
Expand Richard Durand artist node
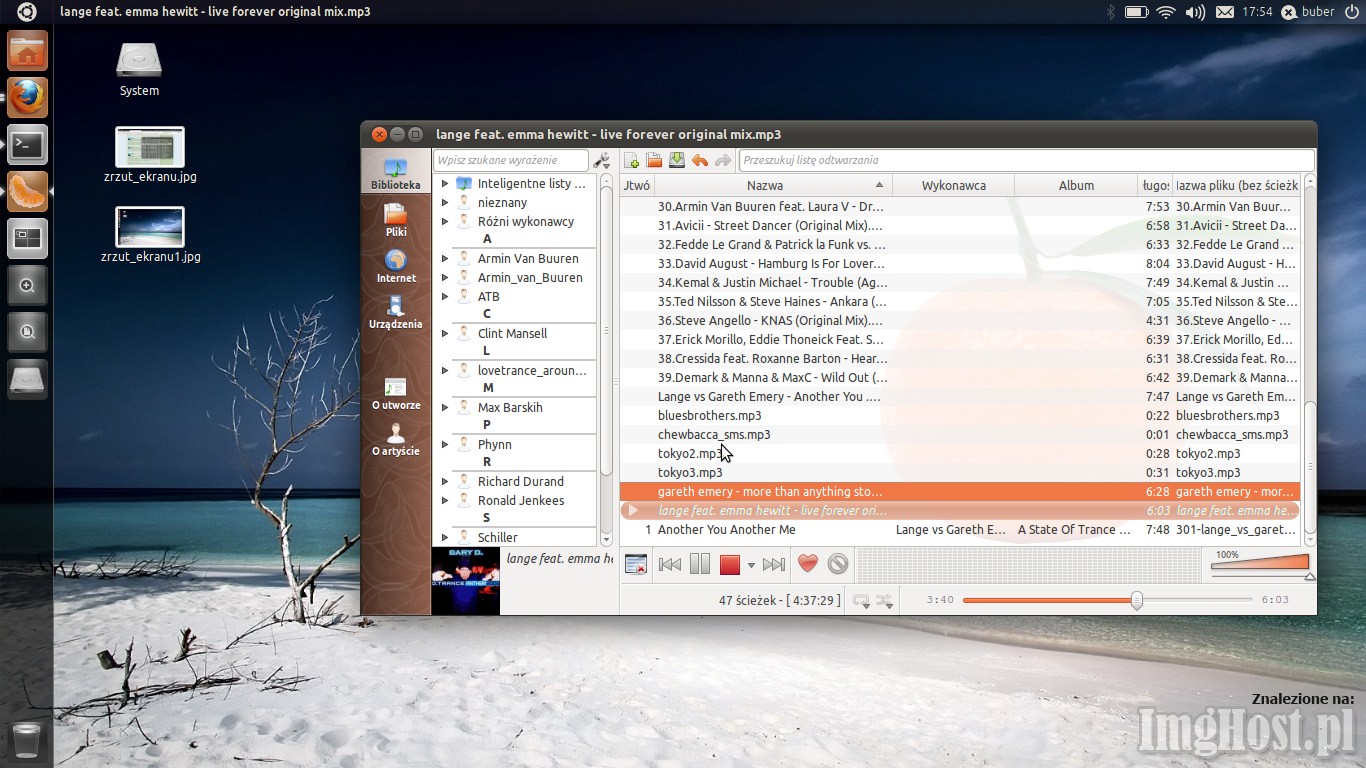point(445,482)
